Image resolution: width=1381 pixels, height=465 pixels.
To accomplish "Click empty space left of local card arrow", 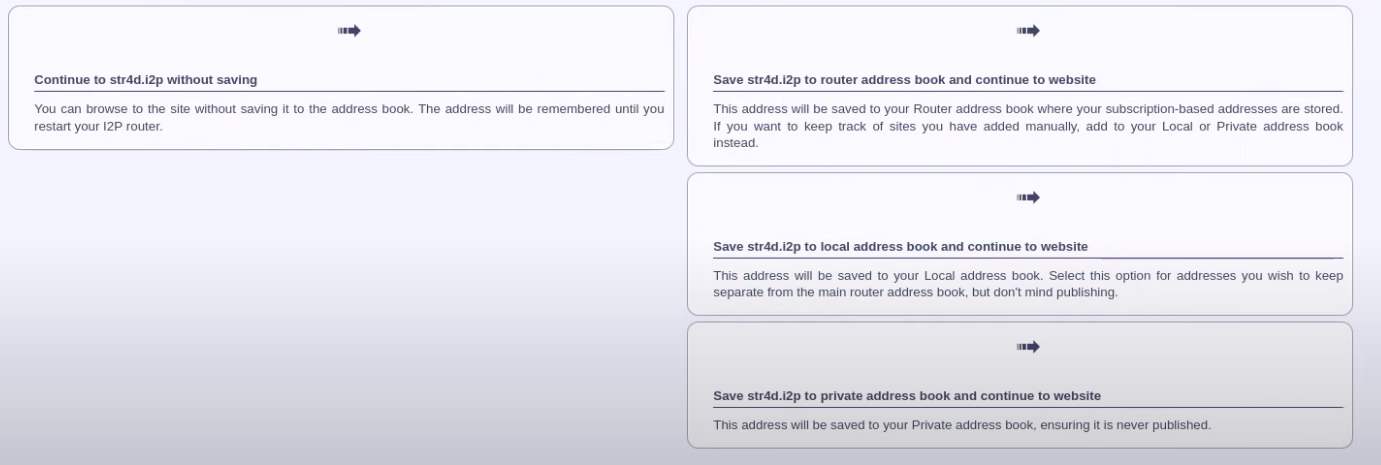I will click(860, 198).
